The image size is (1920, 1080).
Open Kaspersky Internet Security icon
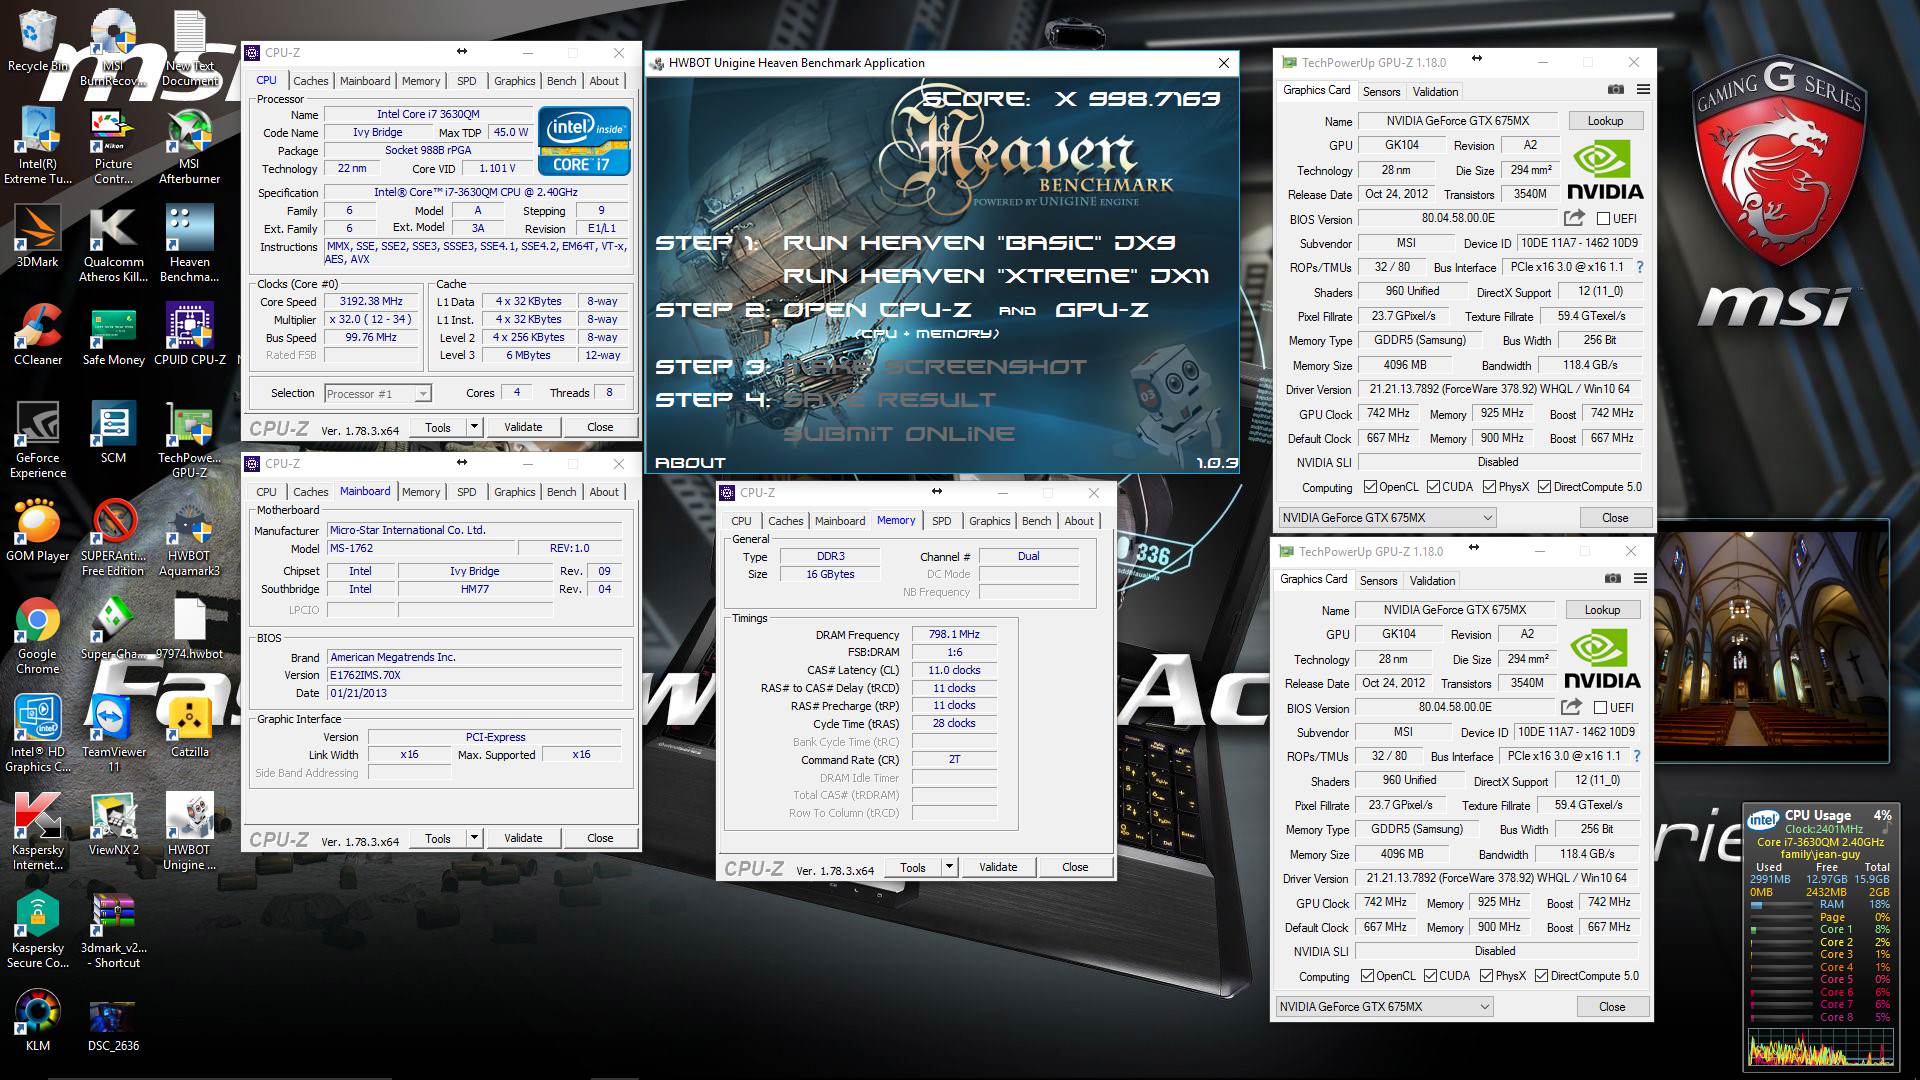coord(37,832)
